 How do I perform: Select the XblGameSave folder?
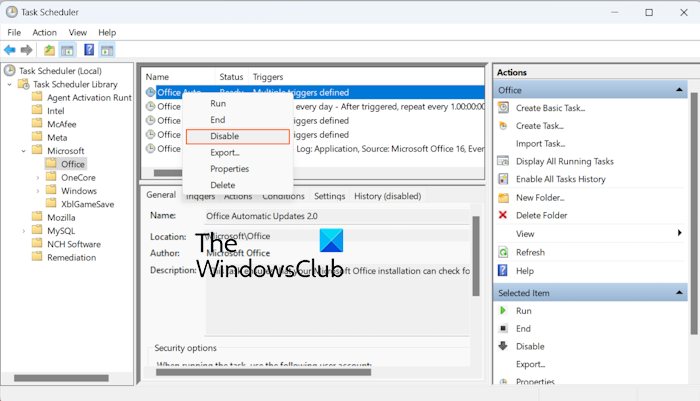tap(88, 204)
